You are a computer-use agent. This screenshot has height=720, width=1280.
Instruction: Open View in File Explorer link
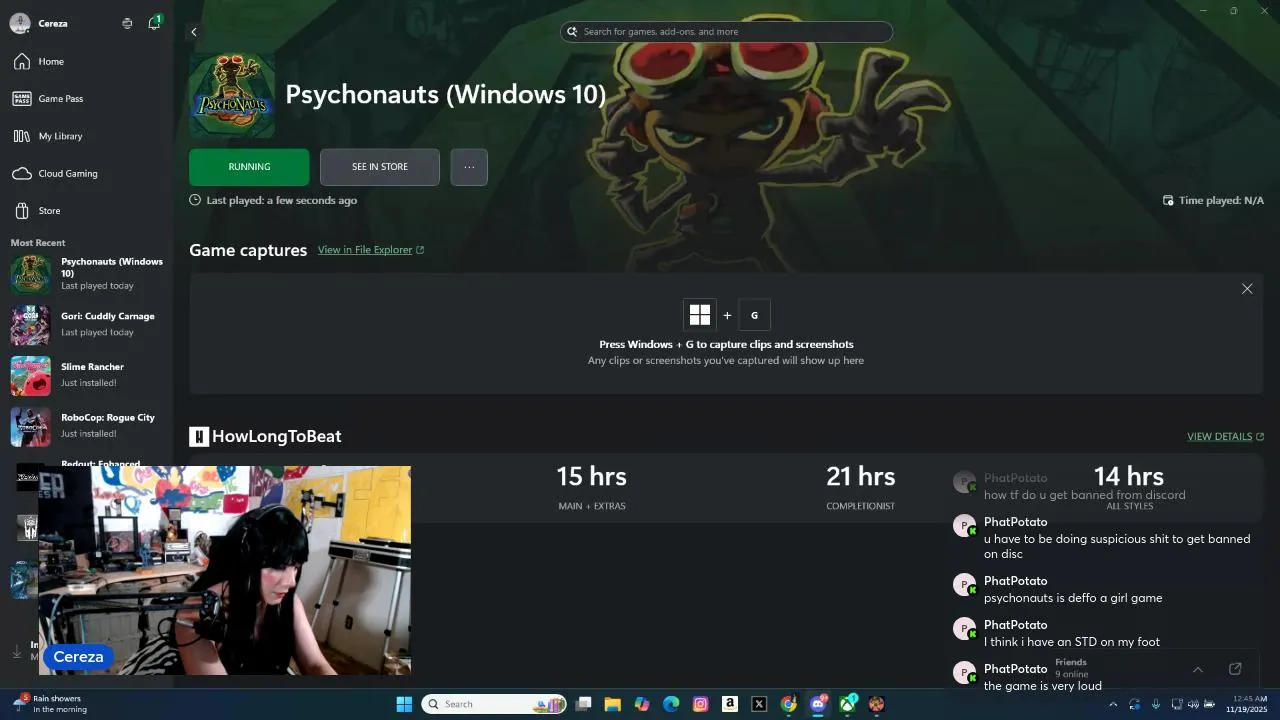[x=371, y=250]
